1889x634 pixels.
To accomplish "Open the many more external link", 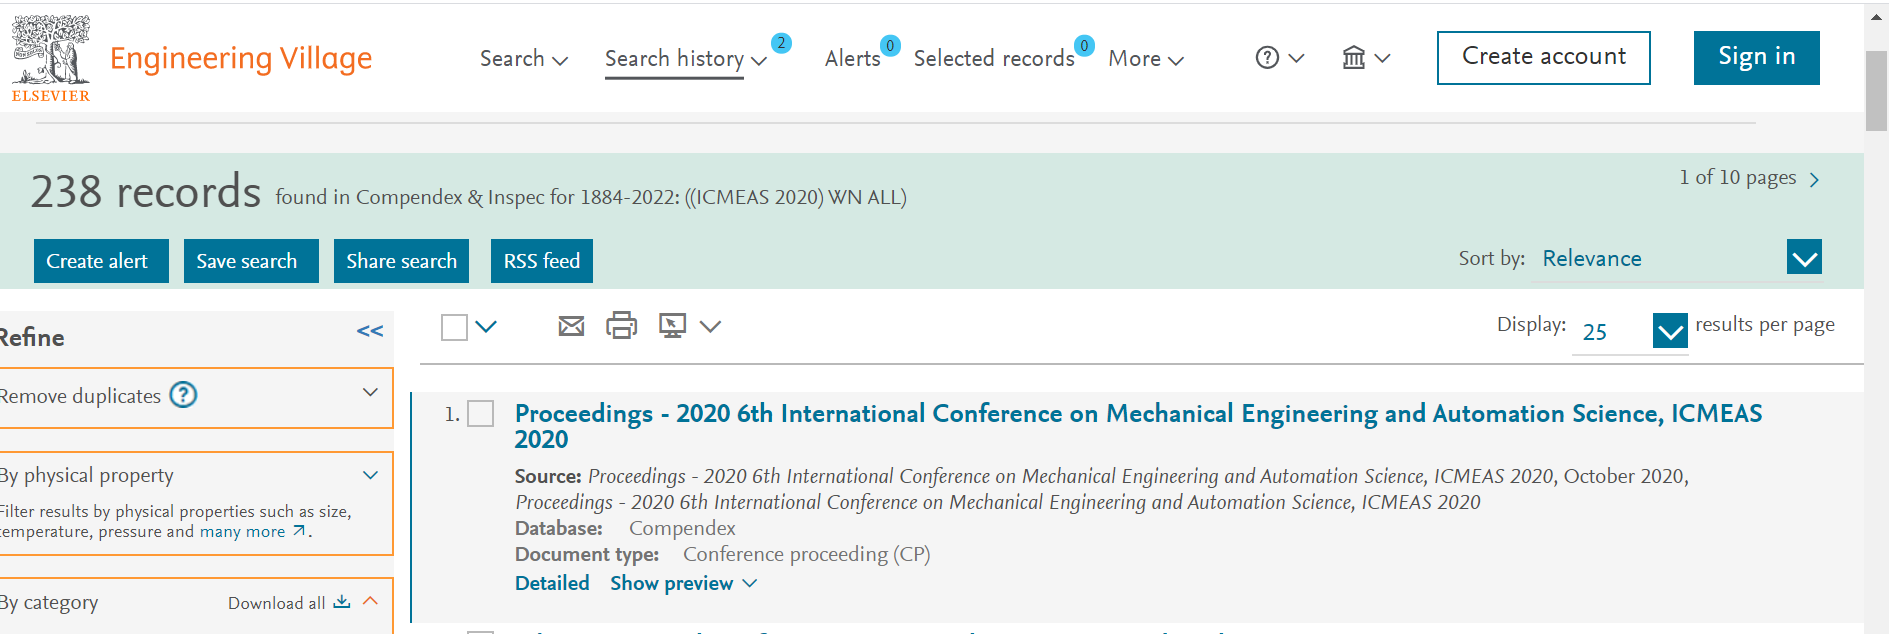I will coord(253,532).
